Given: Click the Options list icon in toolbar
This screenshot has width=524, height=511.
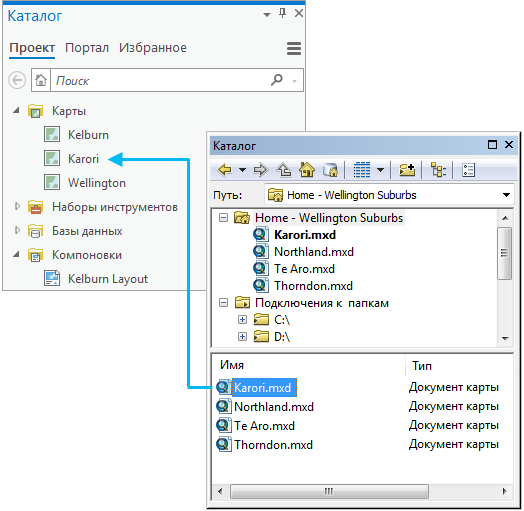Looking at the screenshot, I should point(469,170).
